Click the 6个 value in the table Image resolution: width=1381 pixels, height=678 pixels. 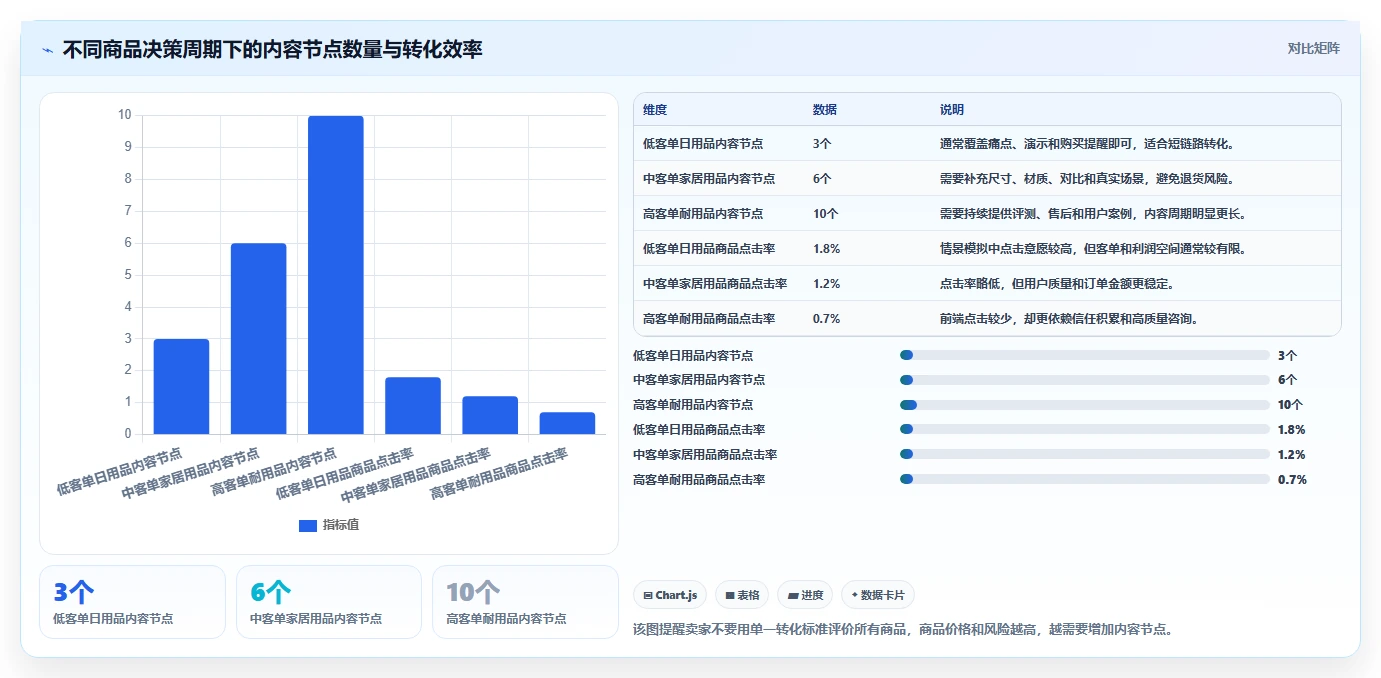point(822,179)
